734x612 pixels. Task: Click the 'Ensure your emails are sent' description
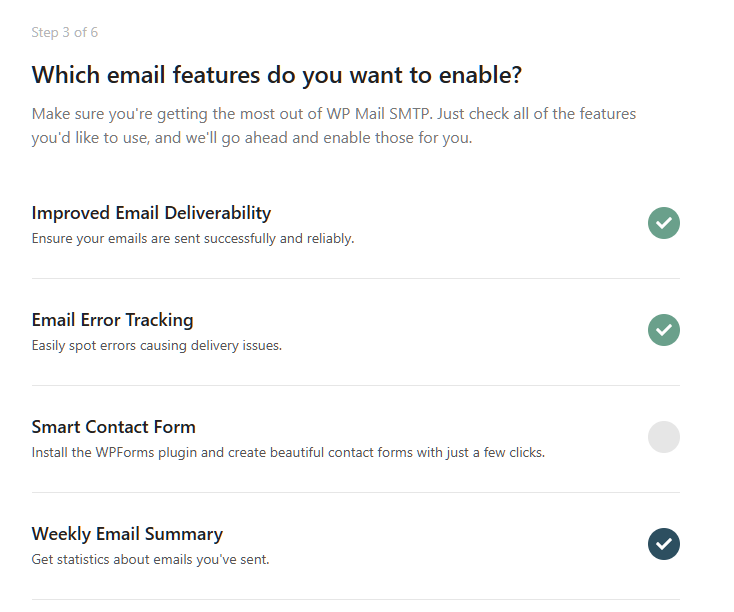(193, 239)
